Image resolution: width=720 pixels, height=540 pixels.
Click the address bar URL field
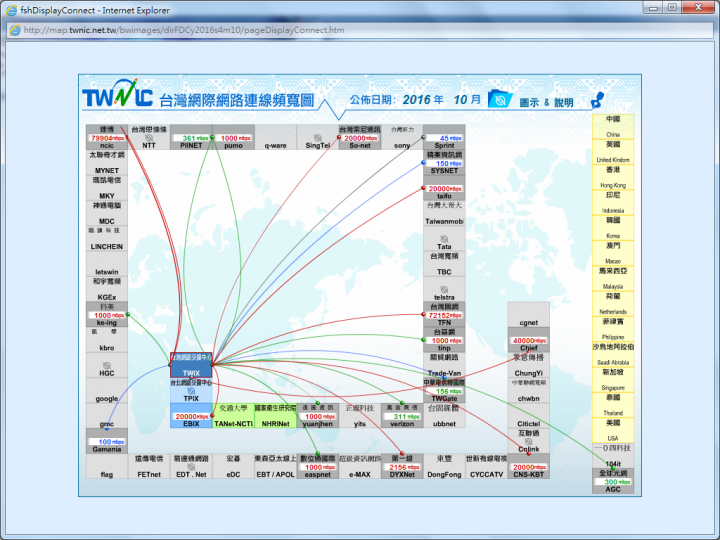click(x=360, y=30)
